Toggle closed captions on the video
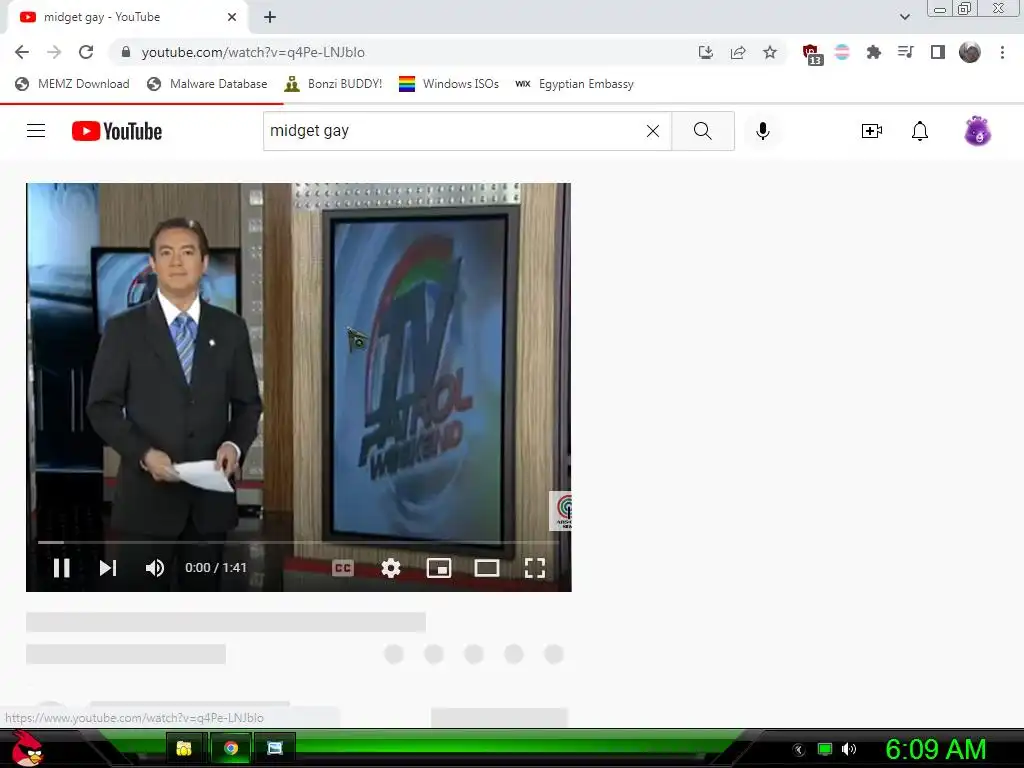 coord(343,568)
